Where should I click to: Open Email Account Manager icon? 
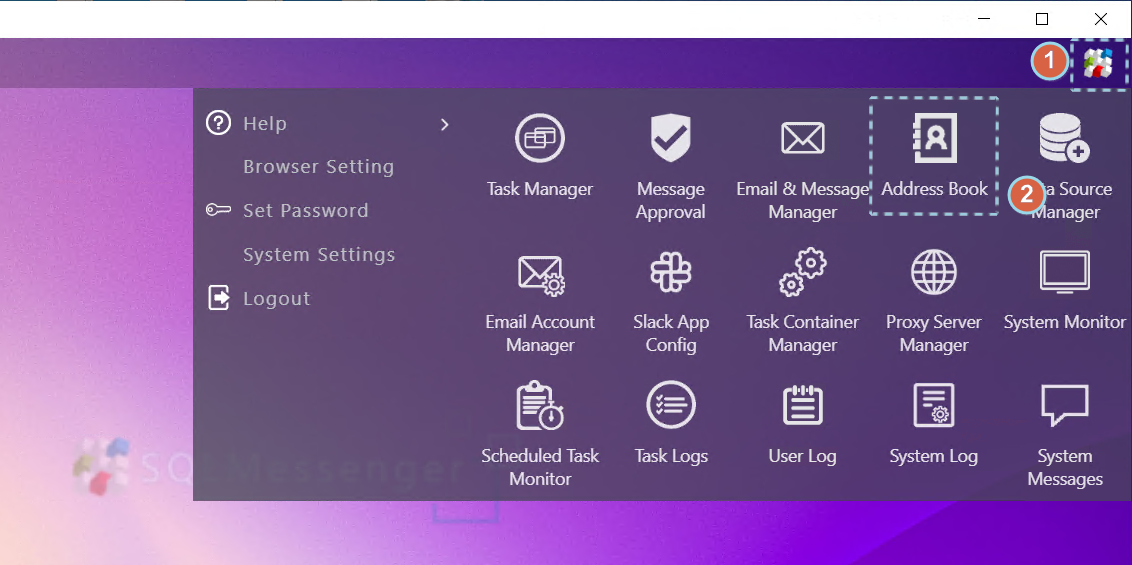541,274
